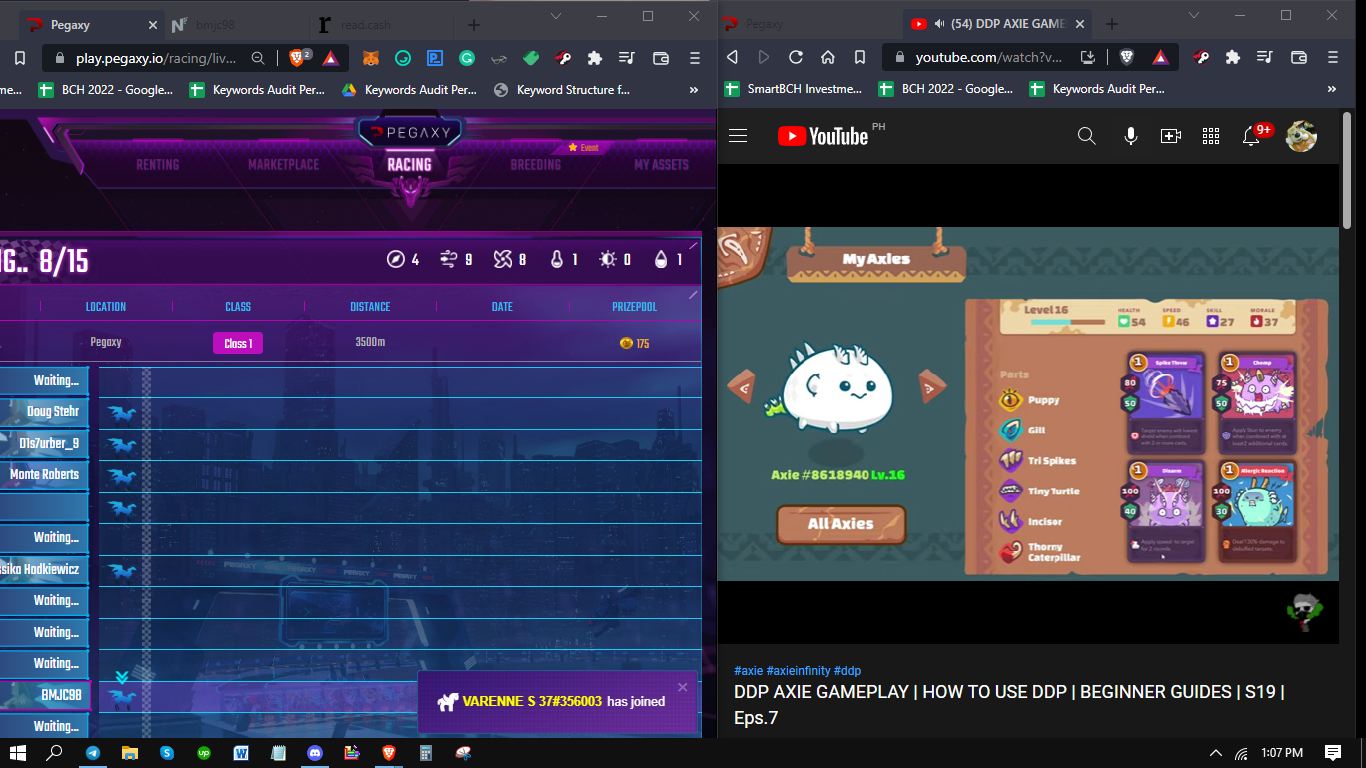Close the DDP AXIE GAME YouTube tab
1366x768 pixels.
pyautogui.click(x=1079, y=24)
